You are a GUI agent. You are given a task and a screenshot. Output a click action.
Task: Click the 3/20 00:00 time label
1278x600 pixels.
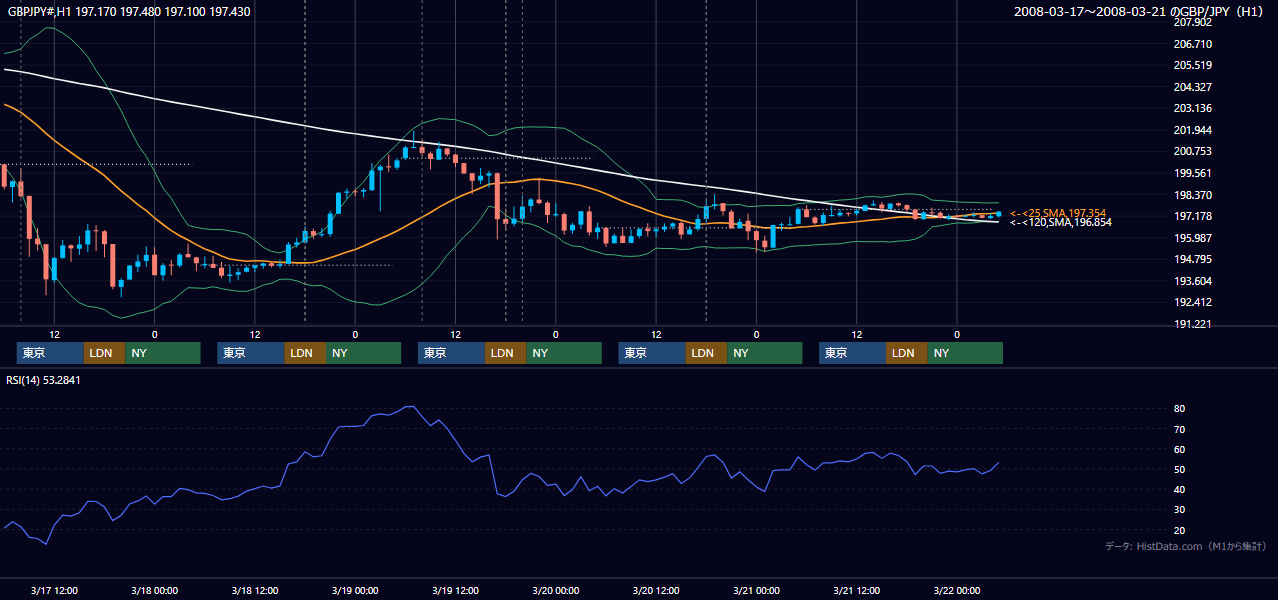point(555,590)
